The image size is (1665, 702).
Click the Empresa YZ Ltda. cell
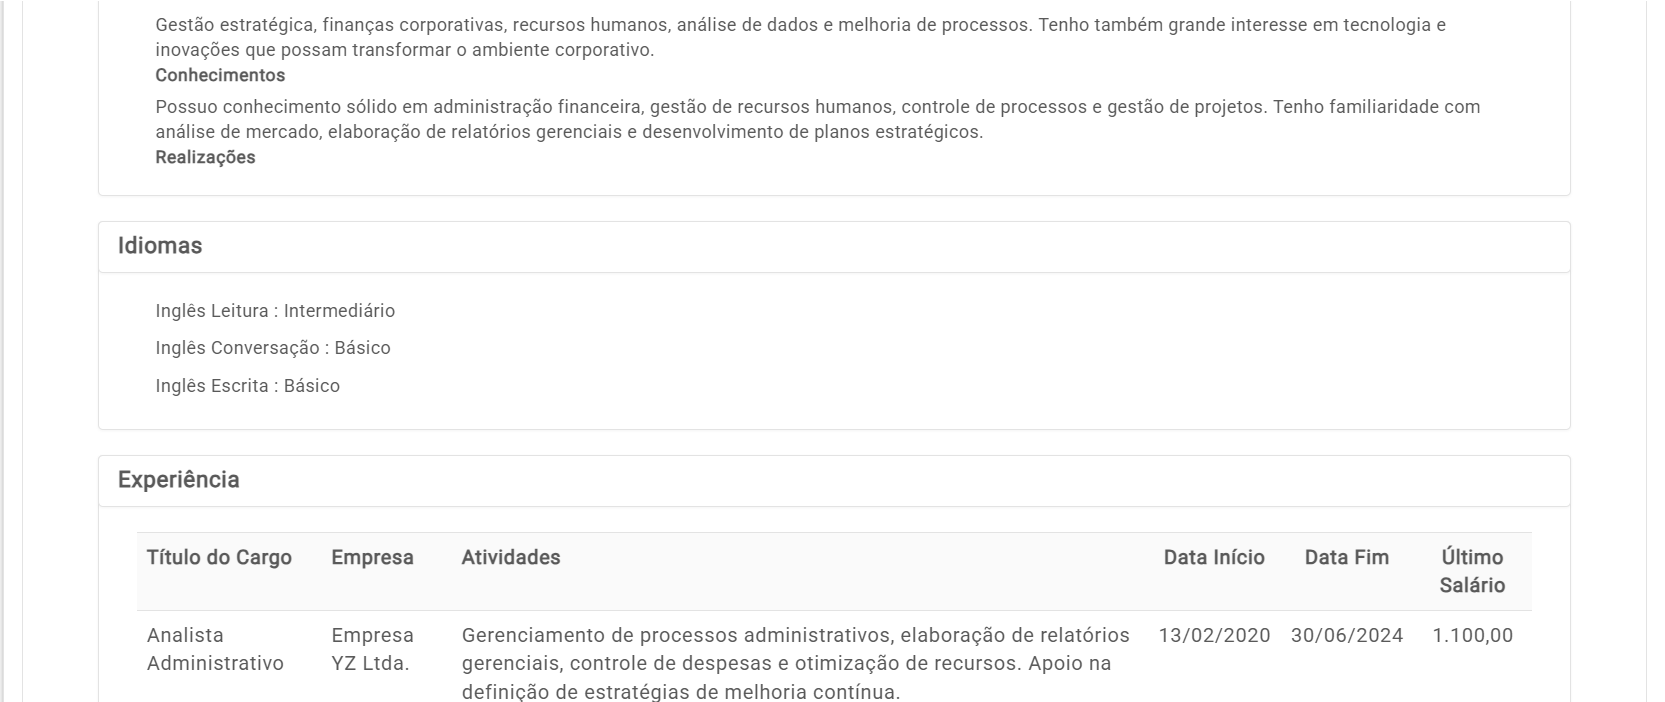coord(372,649)
